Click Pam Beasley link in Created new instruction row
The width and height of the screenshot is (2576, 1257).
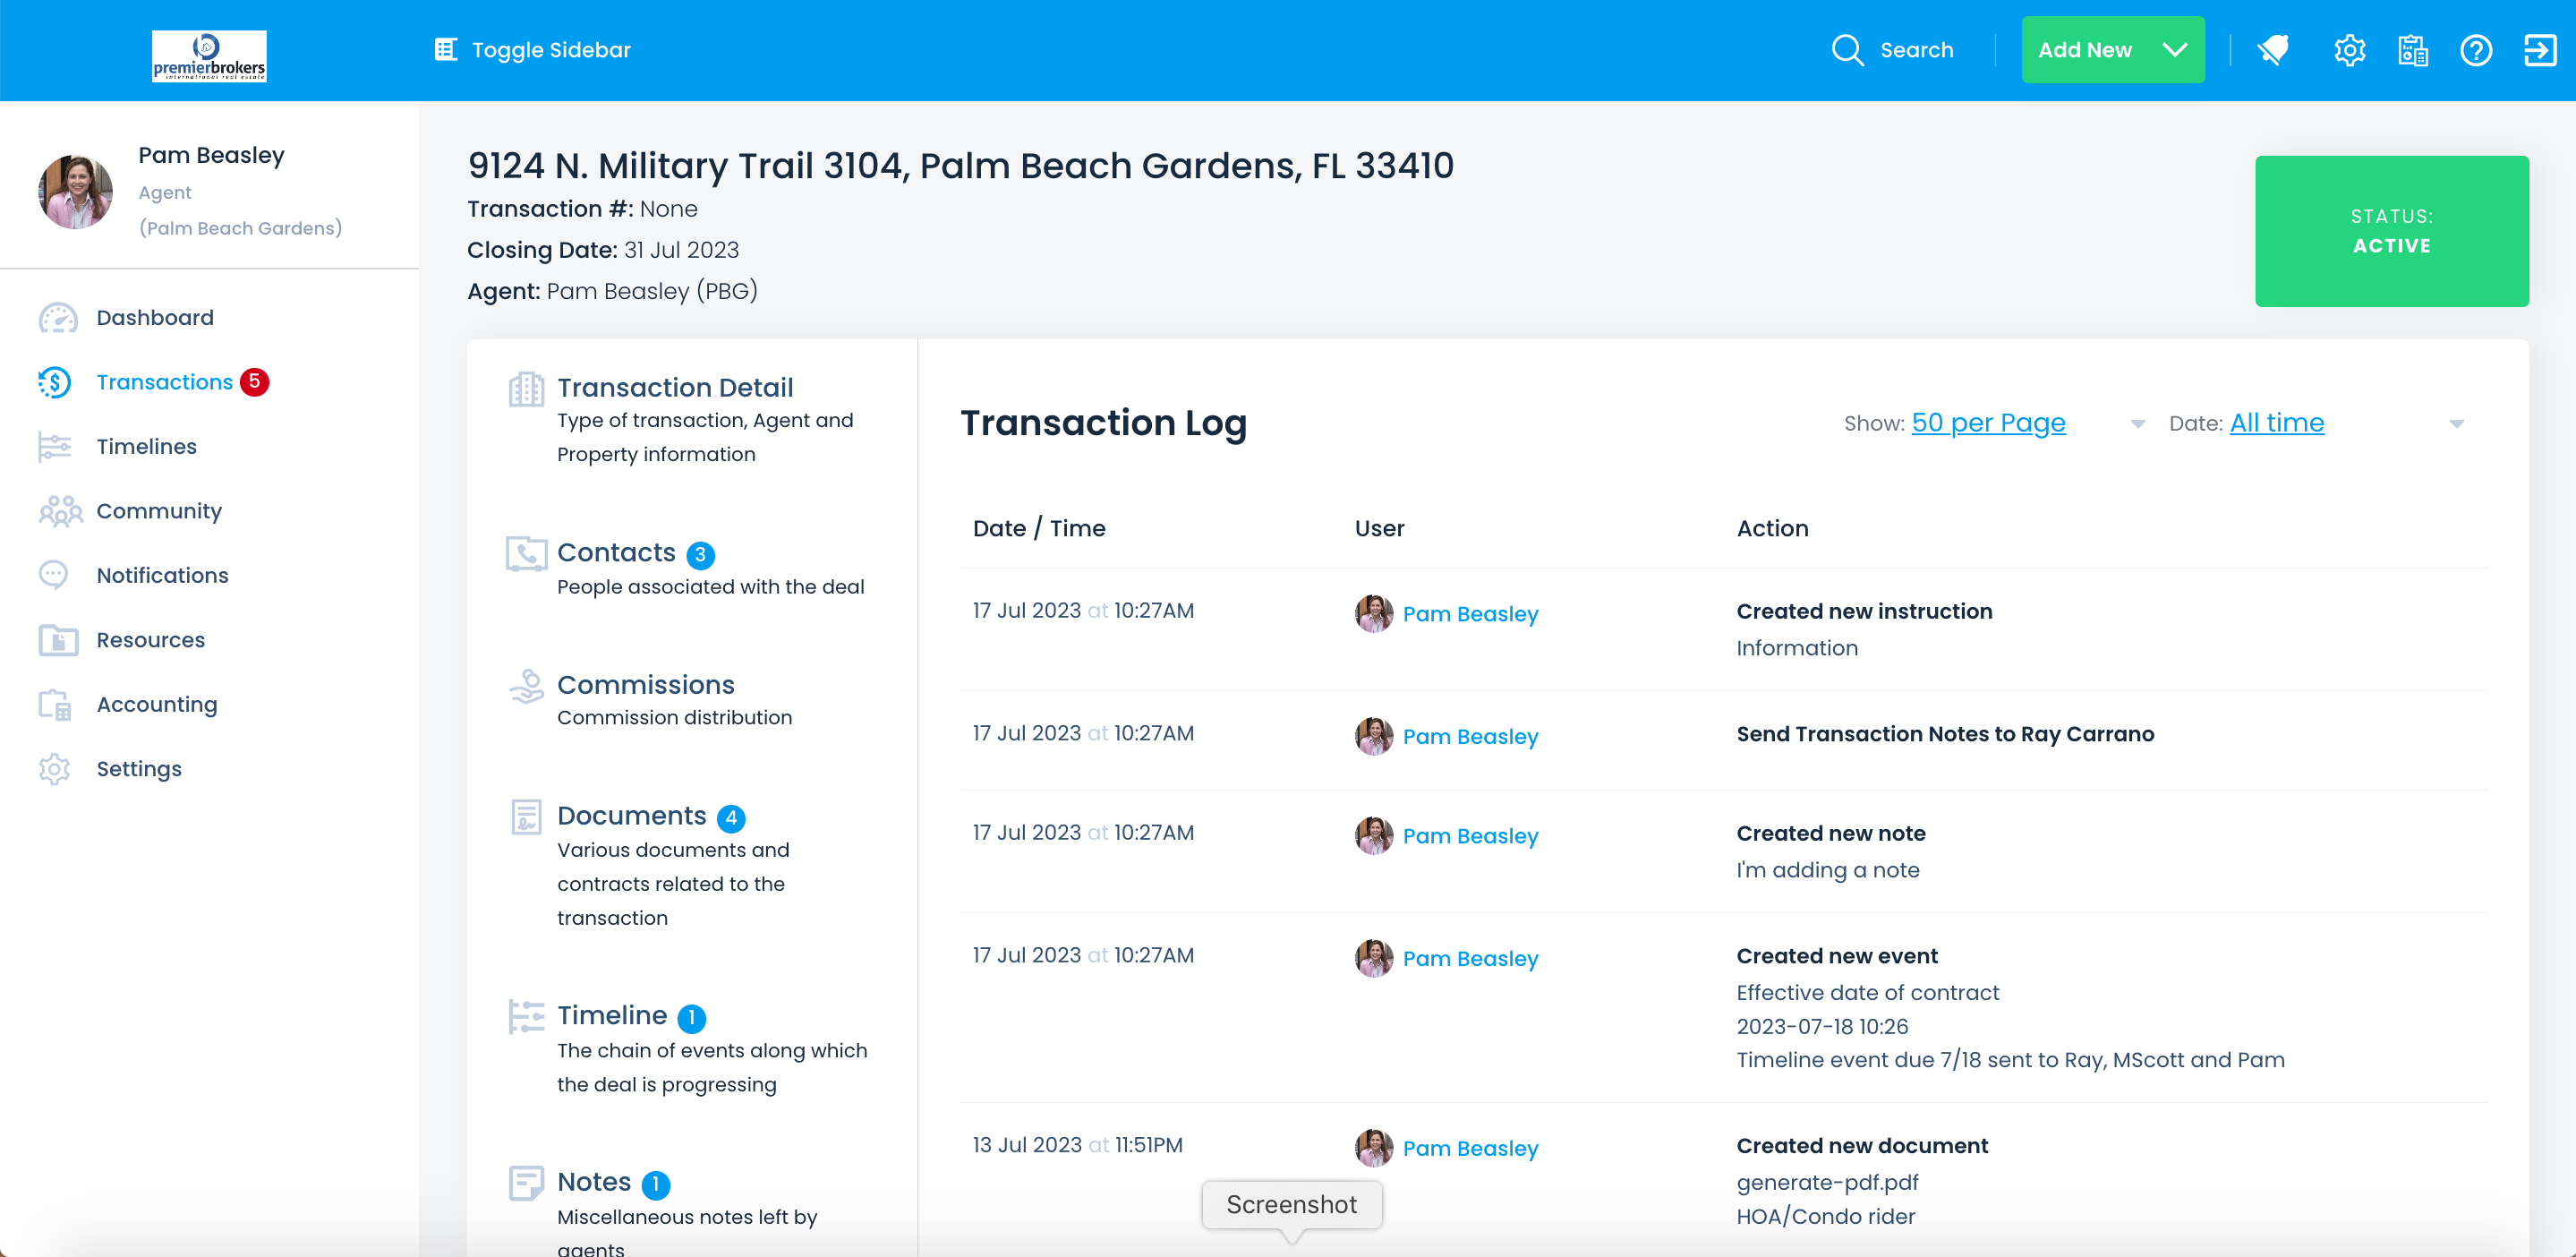1469,614
